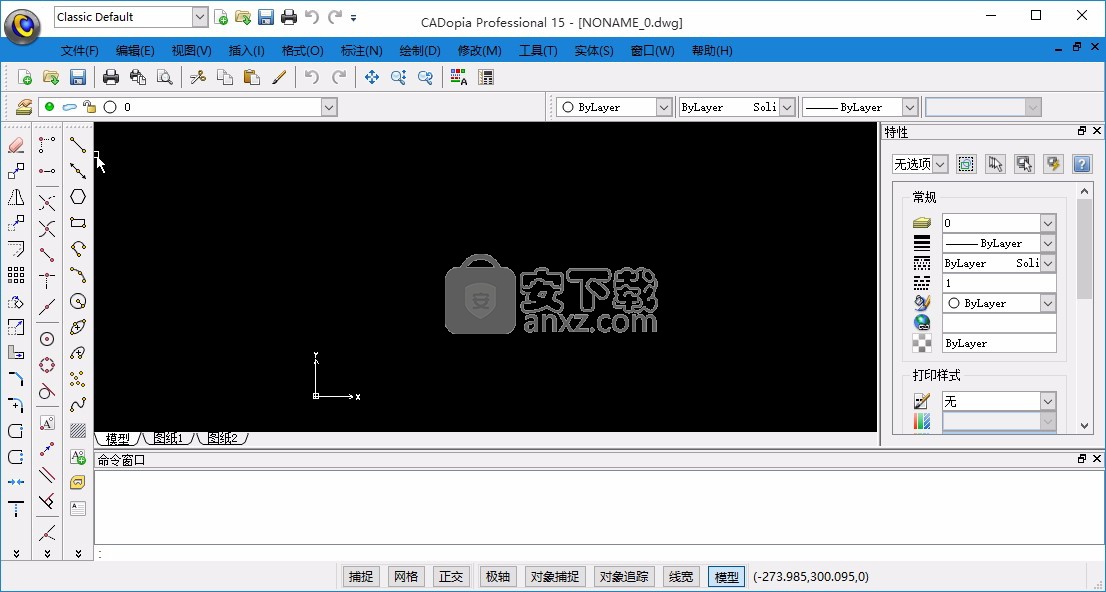This screenshot has width=1106, height=592.
Task: Click the application logo button
Action: pyautogui.click(x=23, y=26)
